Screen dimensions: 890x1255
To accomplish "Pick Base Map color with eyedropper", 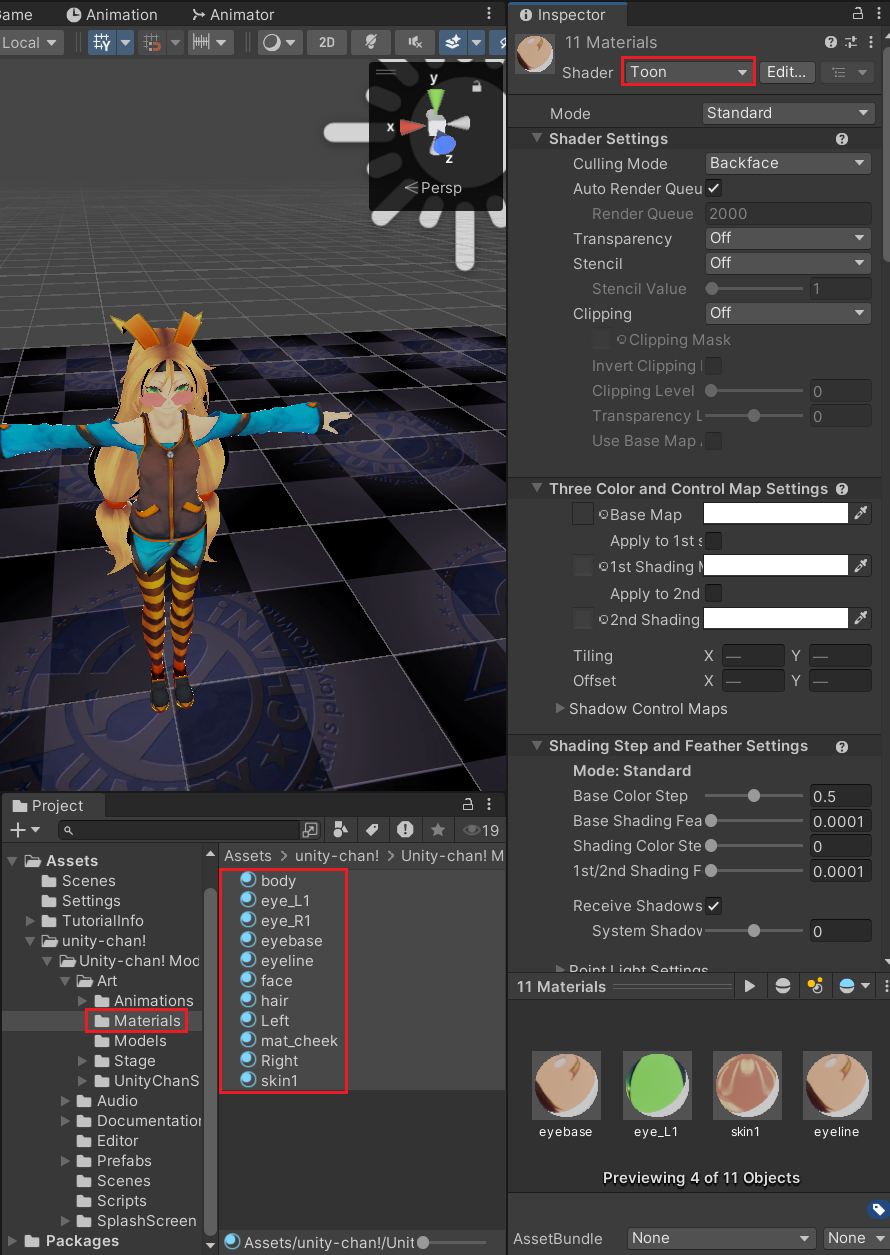I will [861, 514].
